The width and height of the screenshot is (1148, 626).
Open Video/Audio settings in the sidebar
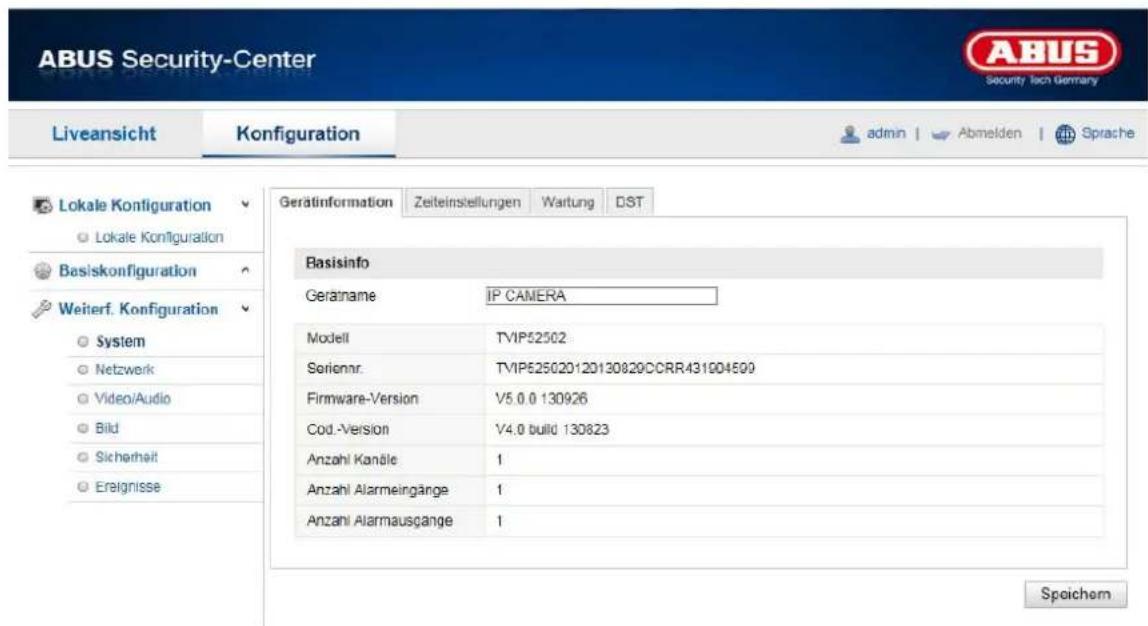tap(133, 399)
